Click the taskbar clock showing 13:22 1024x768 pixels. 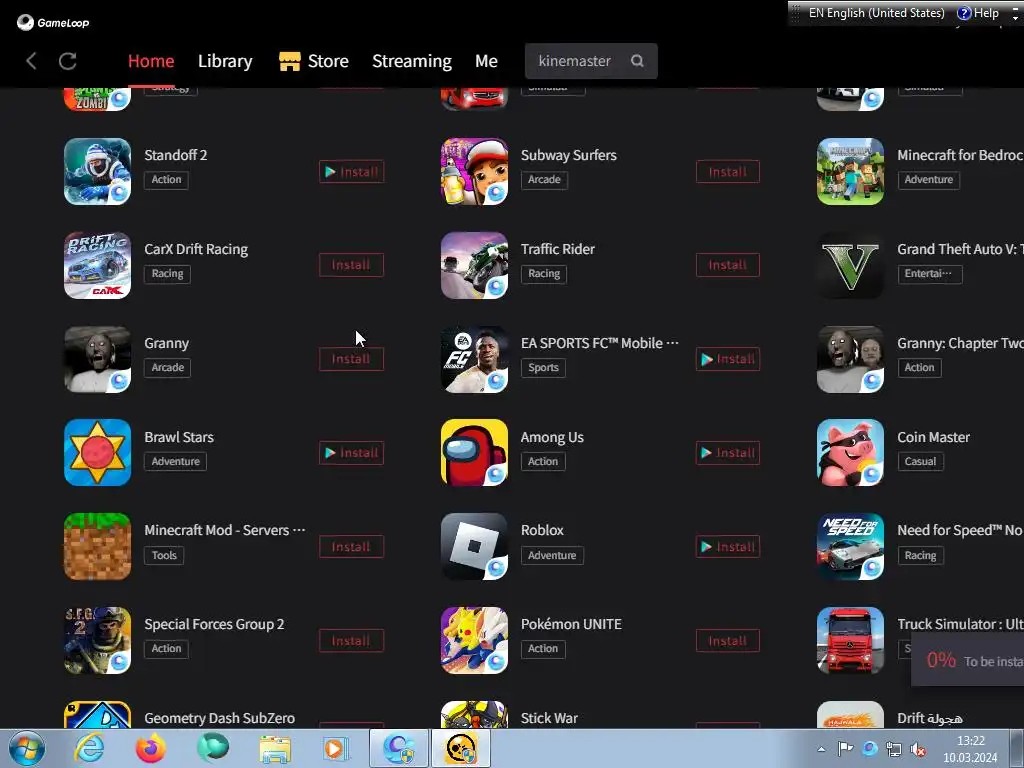point(970,749)
